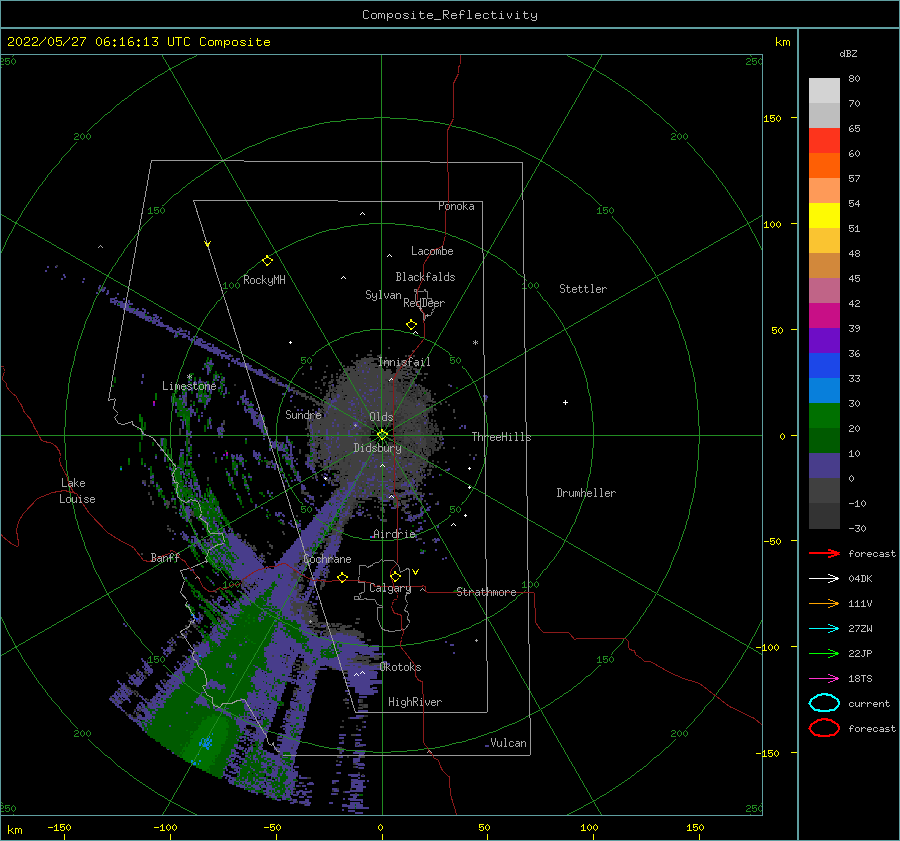Pick the red dBZ legend swatch

coord(824,141)
